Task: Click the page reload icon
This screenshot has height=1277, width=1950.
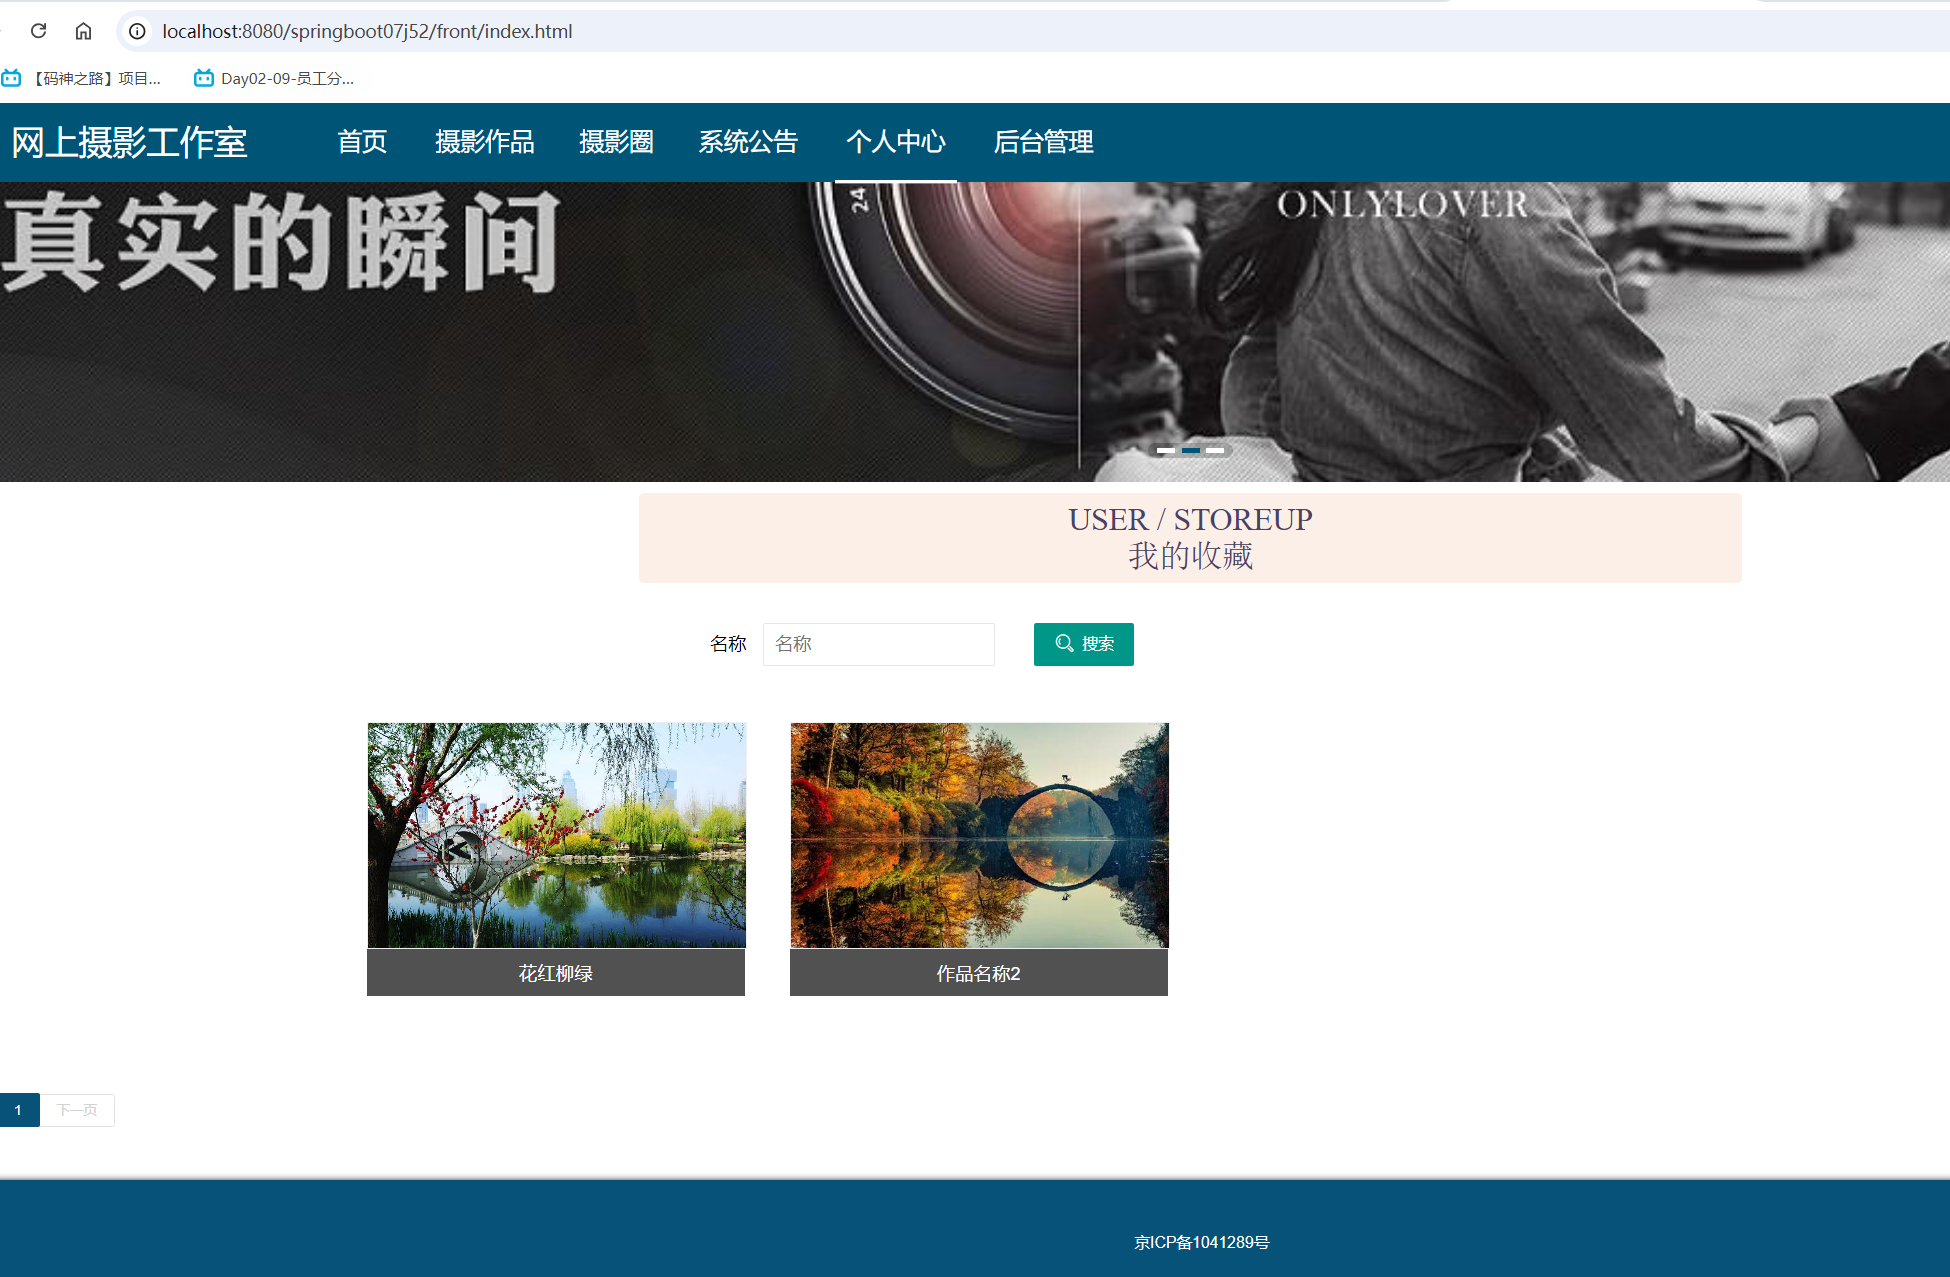Action: [x=39, y=31]
